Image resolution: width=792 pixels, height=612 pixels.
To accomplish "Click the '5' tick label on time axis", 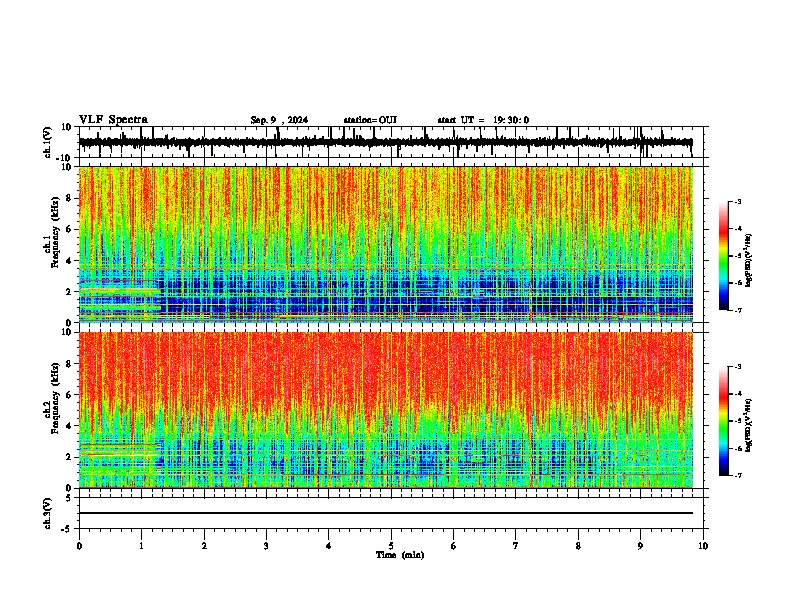I will (x=391, y=546).
